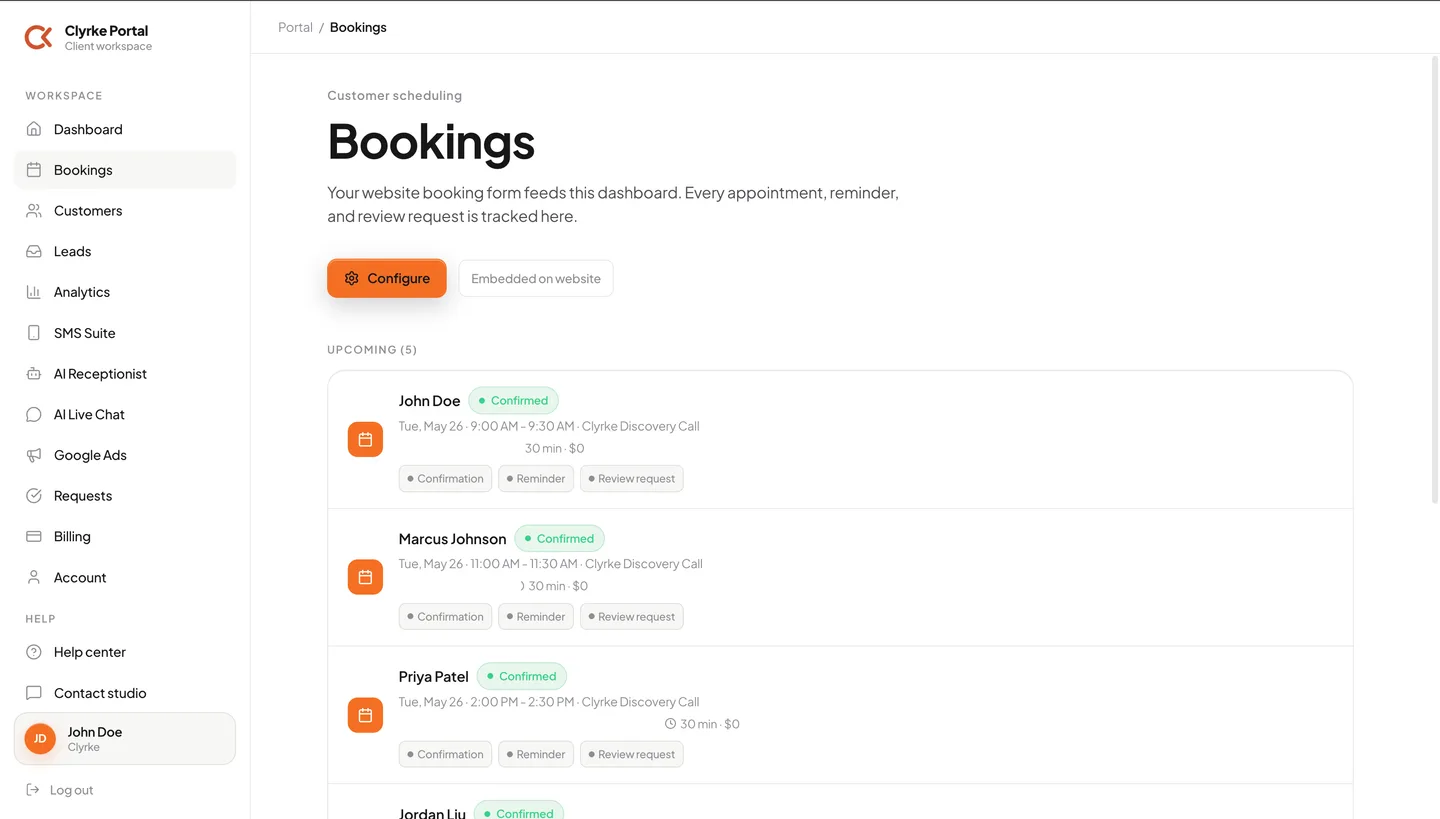Click the AI Live Chat bubble icon
The image size is (1440, 819).
coord(34,414)
